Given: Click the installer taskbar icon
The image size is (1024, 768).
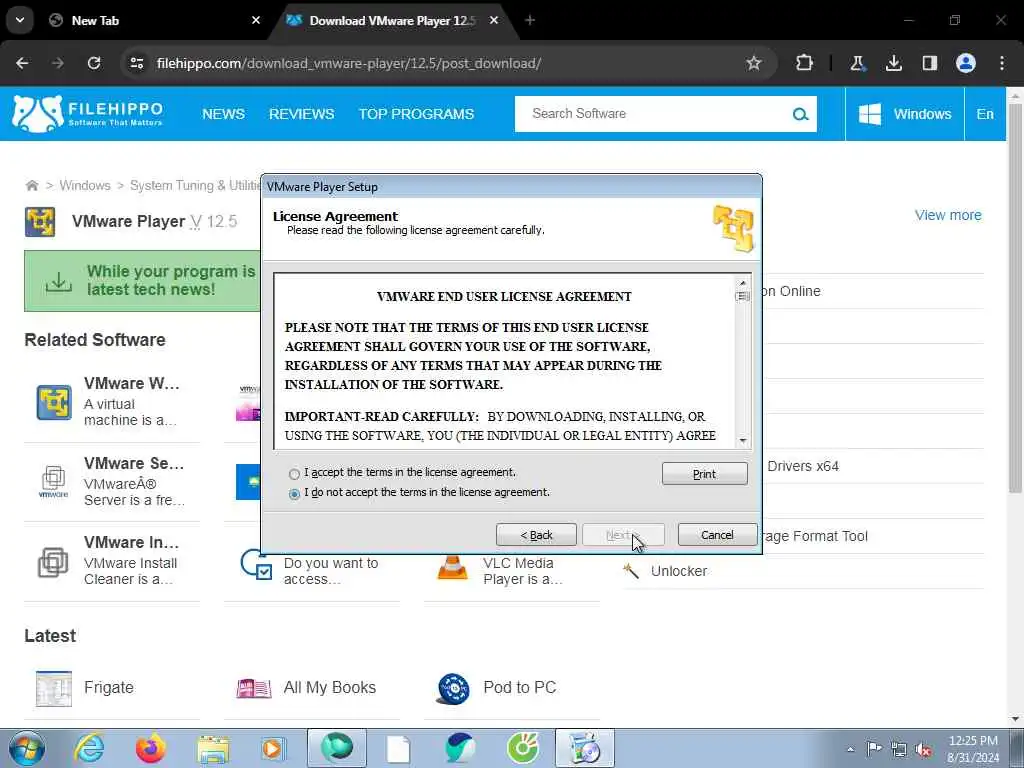Looking at the screenshot, I should coord(584,748).
